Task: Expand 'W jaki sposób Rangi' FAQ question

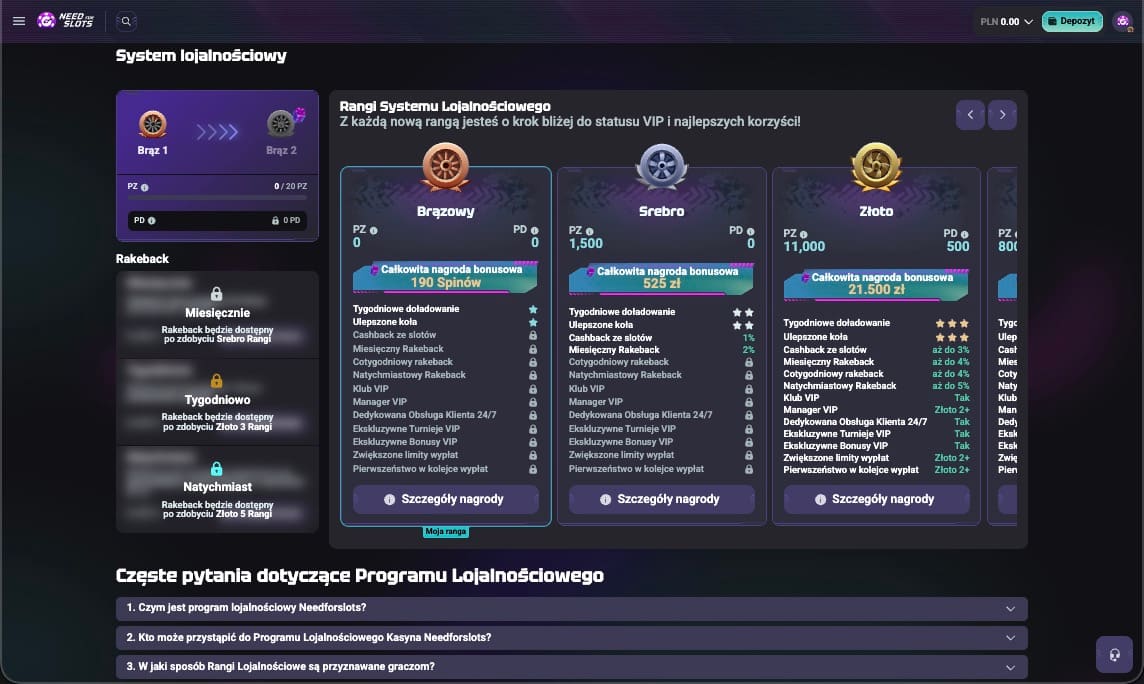Action: point(571,666)
